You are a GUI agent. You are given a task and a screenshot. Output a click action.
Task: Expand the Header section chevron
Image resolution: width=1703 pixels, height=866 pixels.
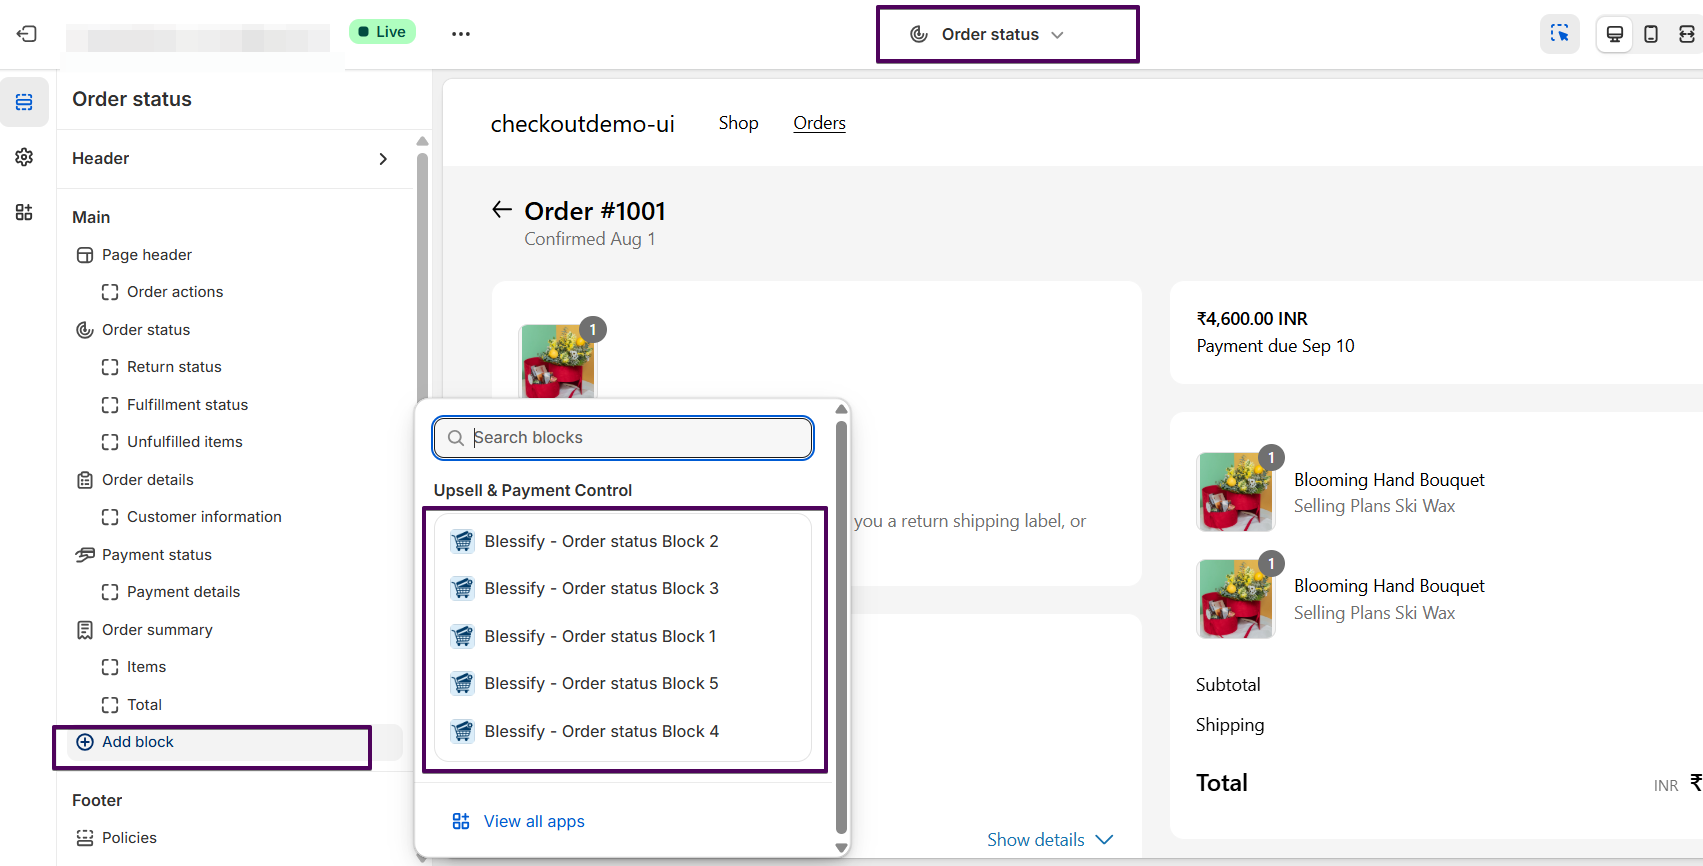point(383,159)
